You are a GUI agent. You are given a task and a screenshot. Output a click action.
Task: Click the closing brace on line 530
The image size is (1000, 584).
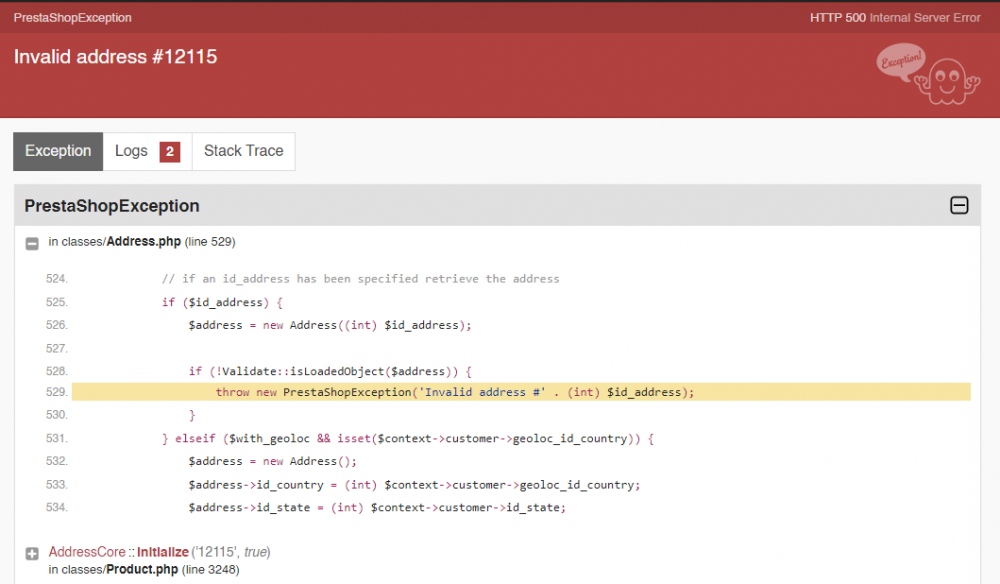tap(192, 415)
